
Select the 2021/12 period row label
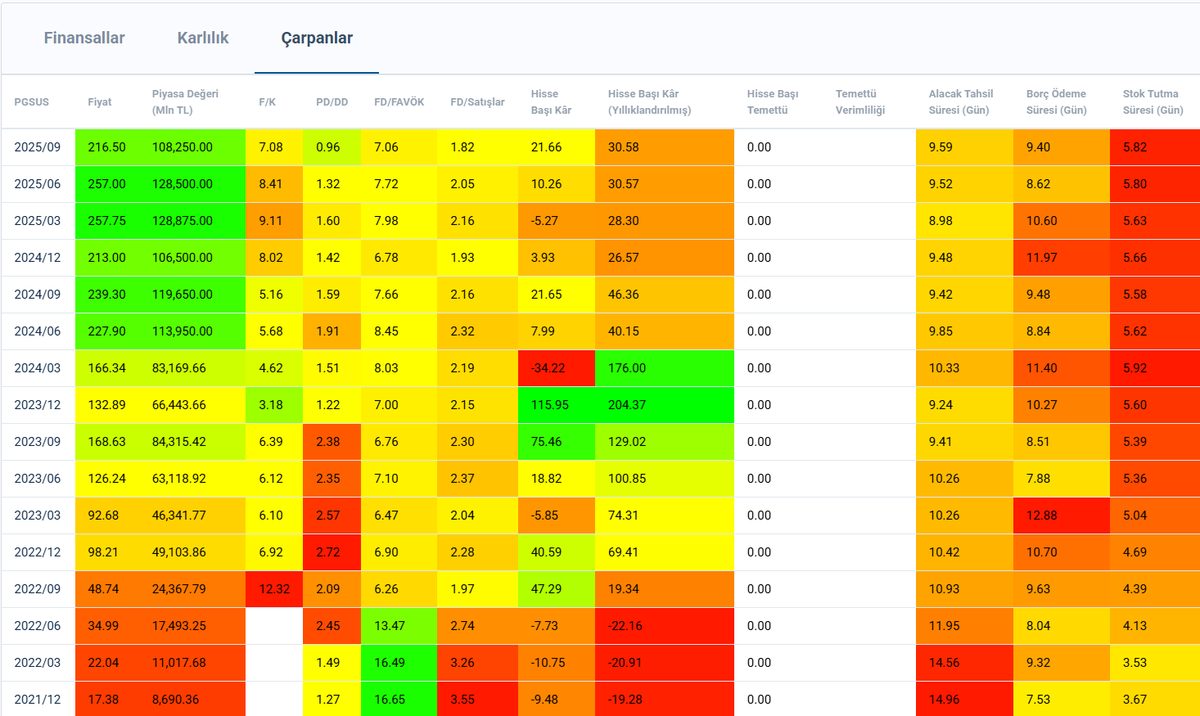click(x=37, y=700)
